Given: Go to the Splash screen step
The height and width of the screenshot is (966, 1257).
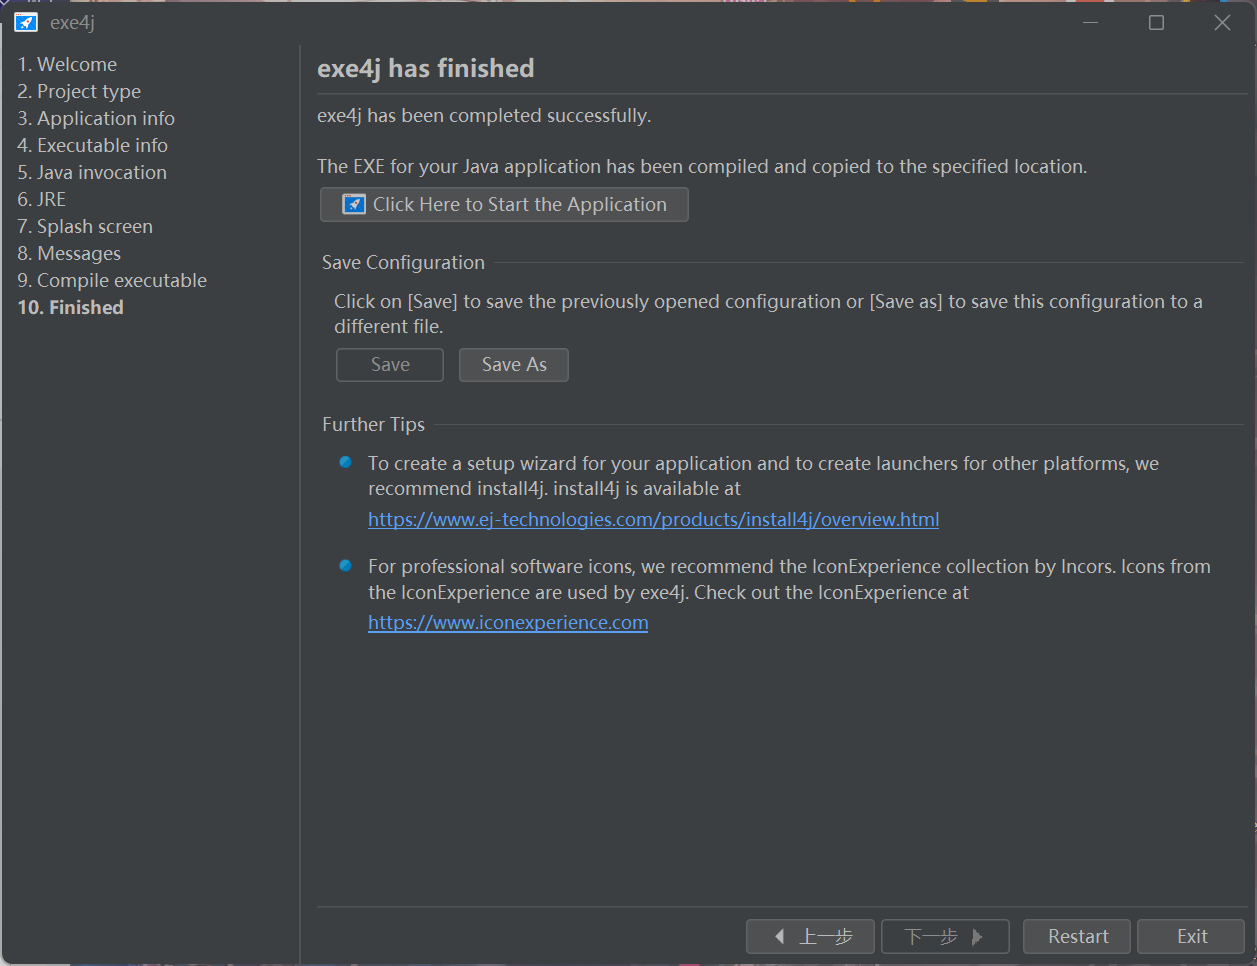Looking at the screenshot, I should pos(85,226).
